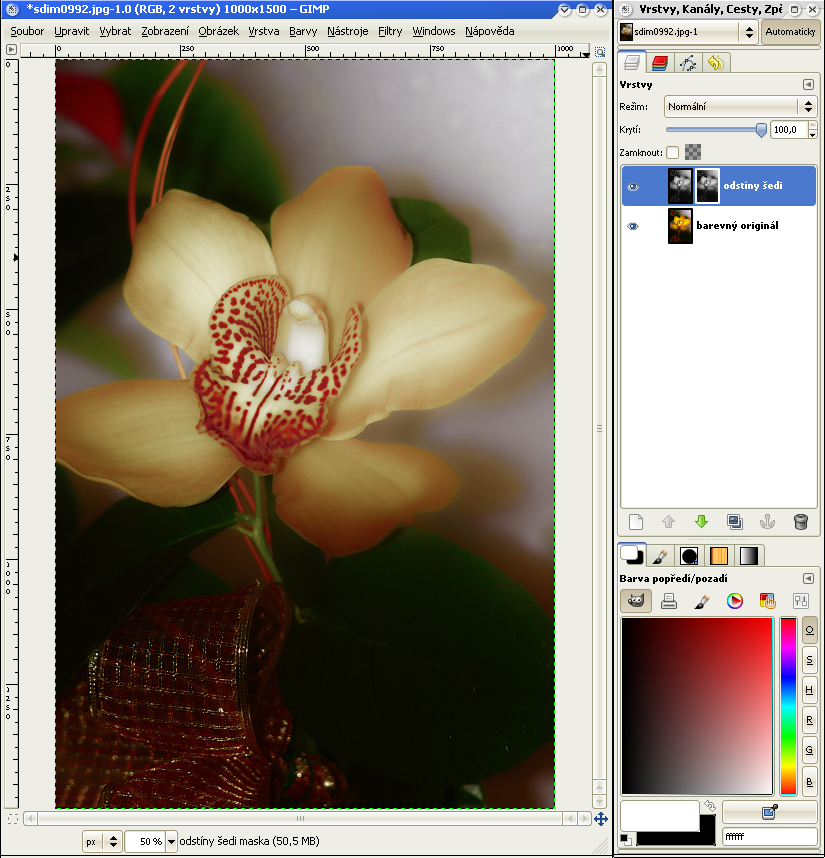The height and width of the screenshot is (858, 825).
Task: Click the hex color input field
Action: [x=768, y=836]
